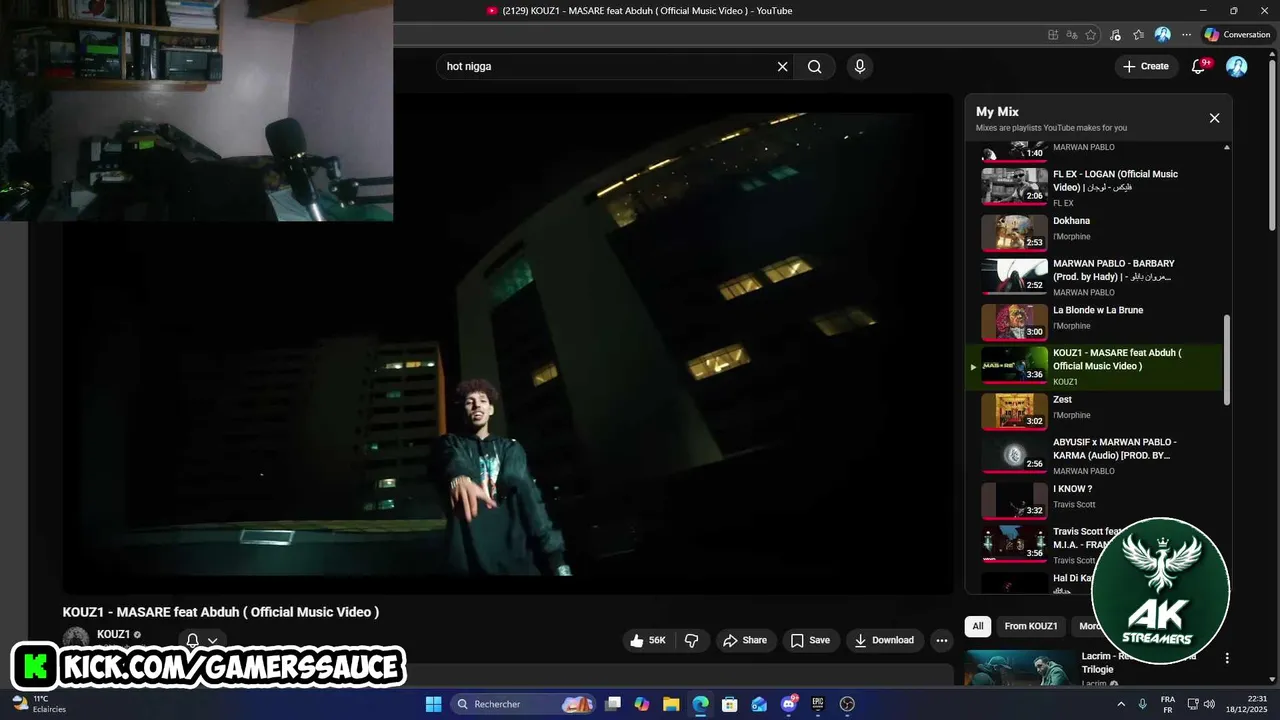The image size is (1280, 720).
Task: Click the Zest video thumbnail
Action: (1014, 411)
